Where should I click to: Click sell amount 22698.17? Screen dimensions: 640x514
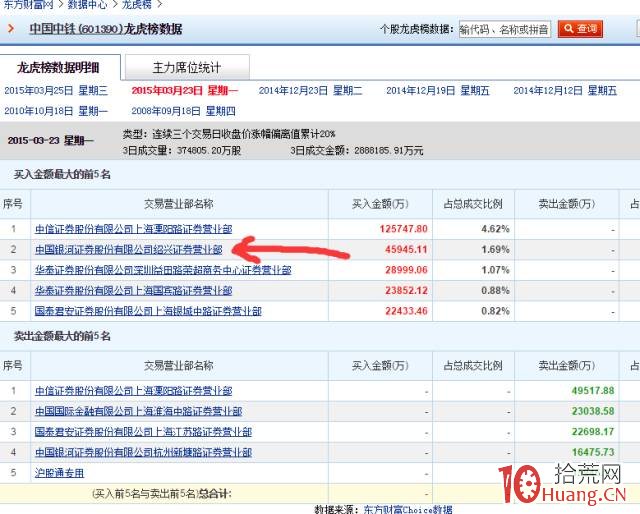(x=593, y=432)
